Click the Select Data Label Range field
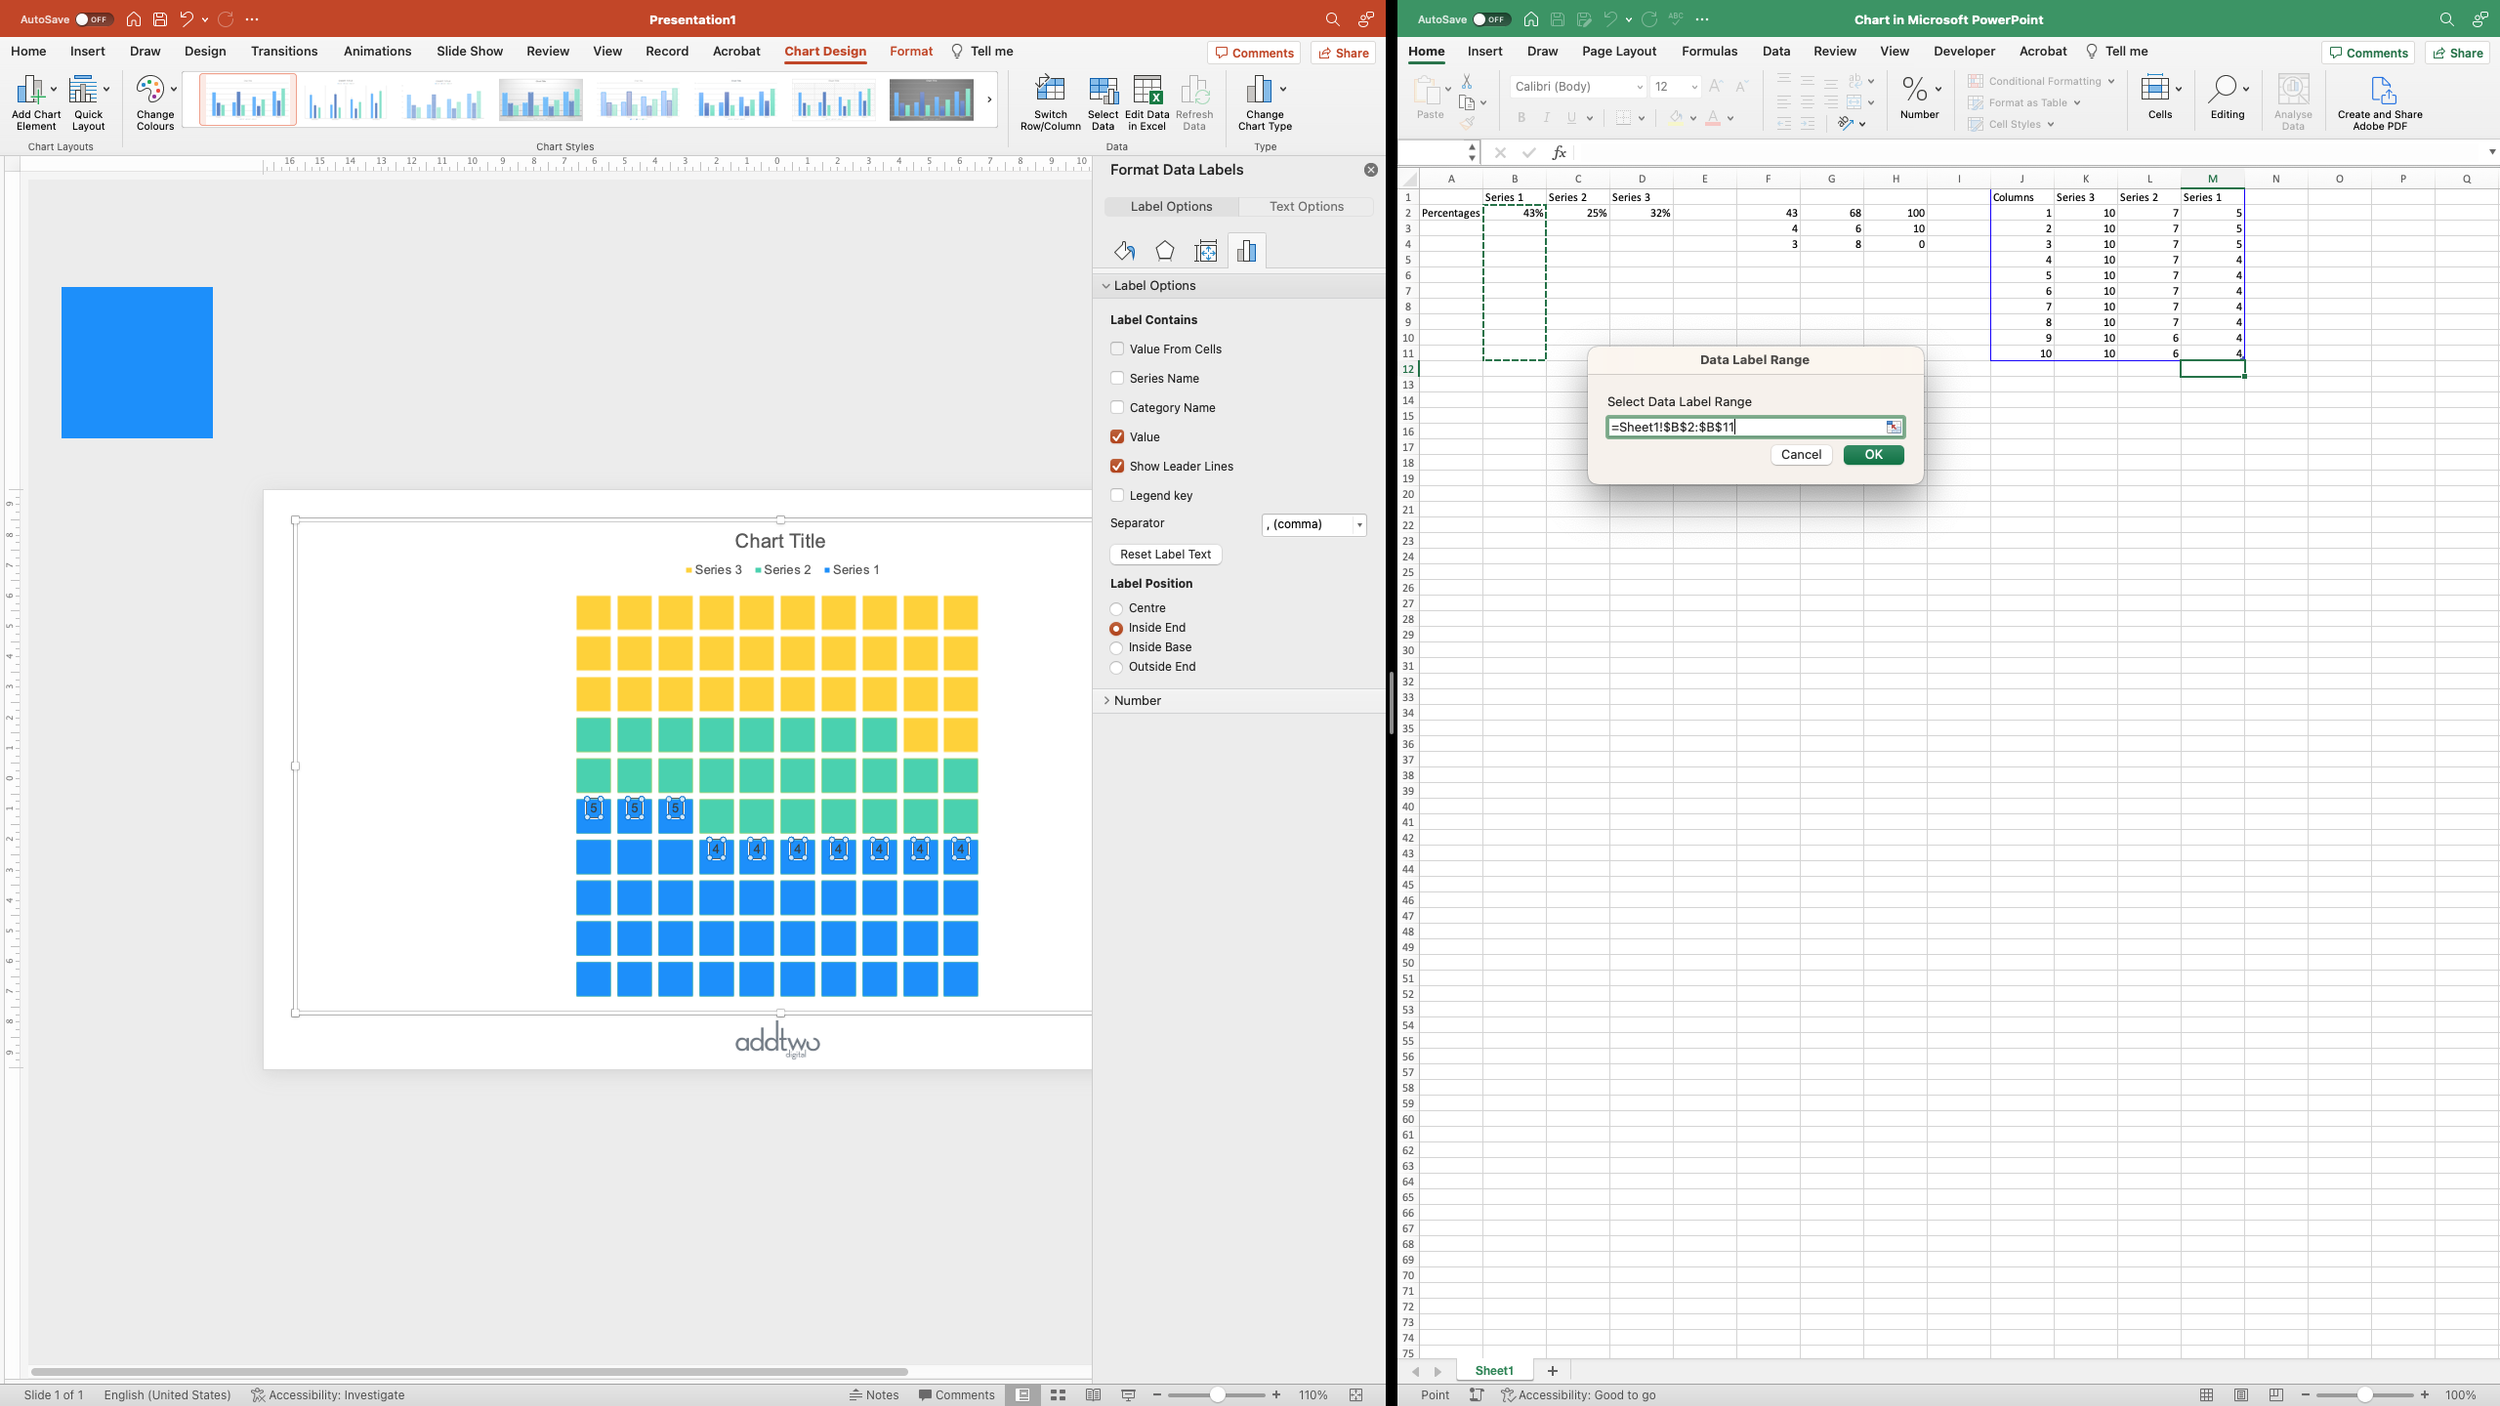2500x1406 pixels. point(1744,427)
